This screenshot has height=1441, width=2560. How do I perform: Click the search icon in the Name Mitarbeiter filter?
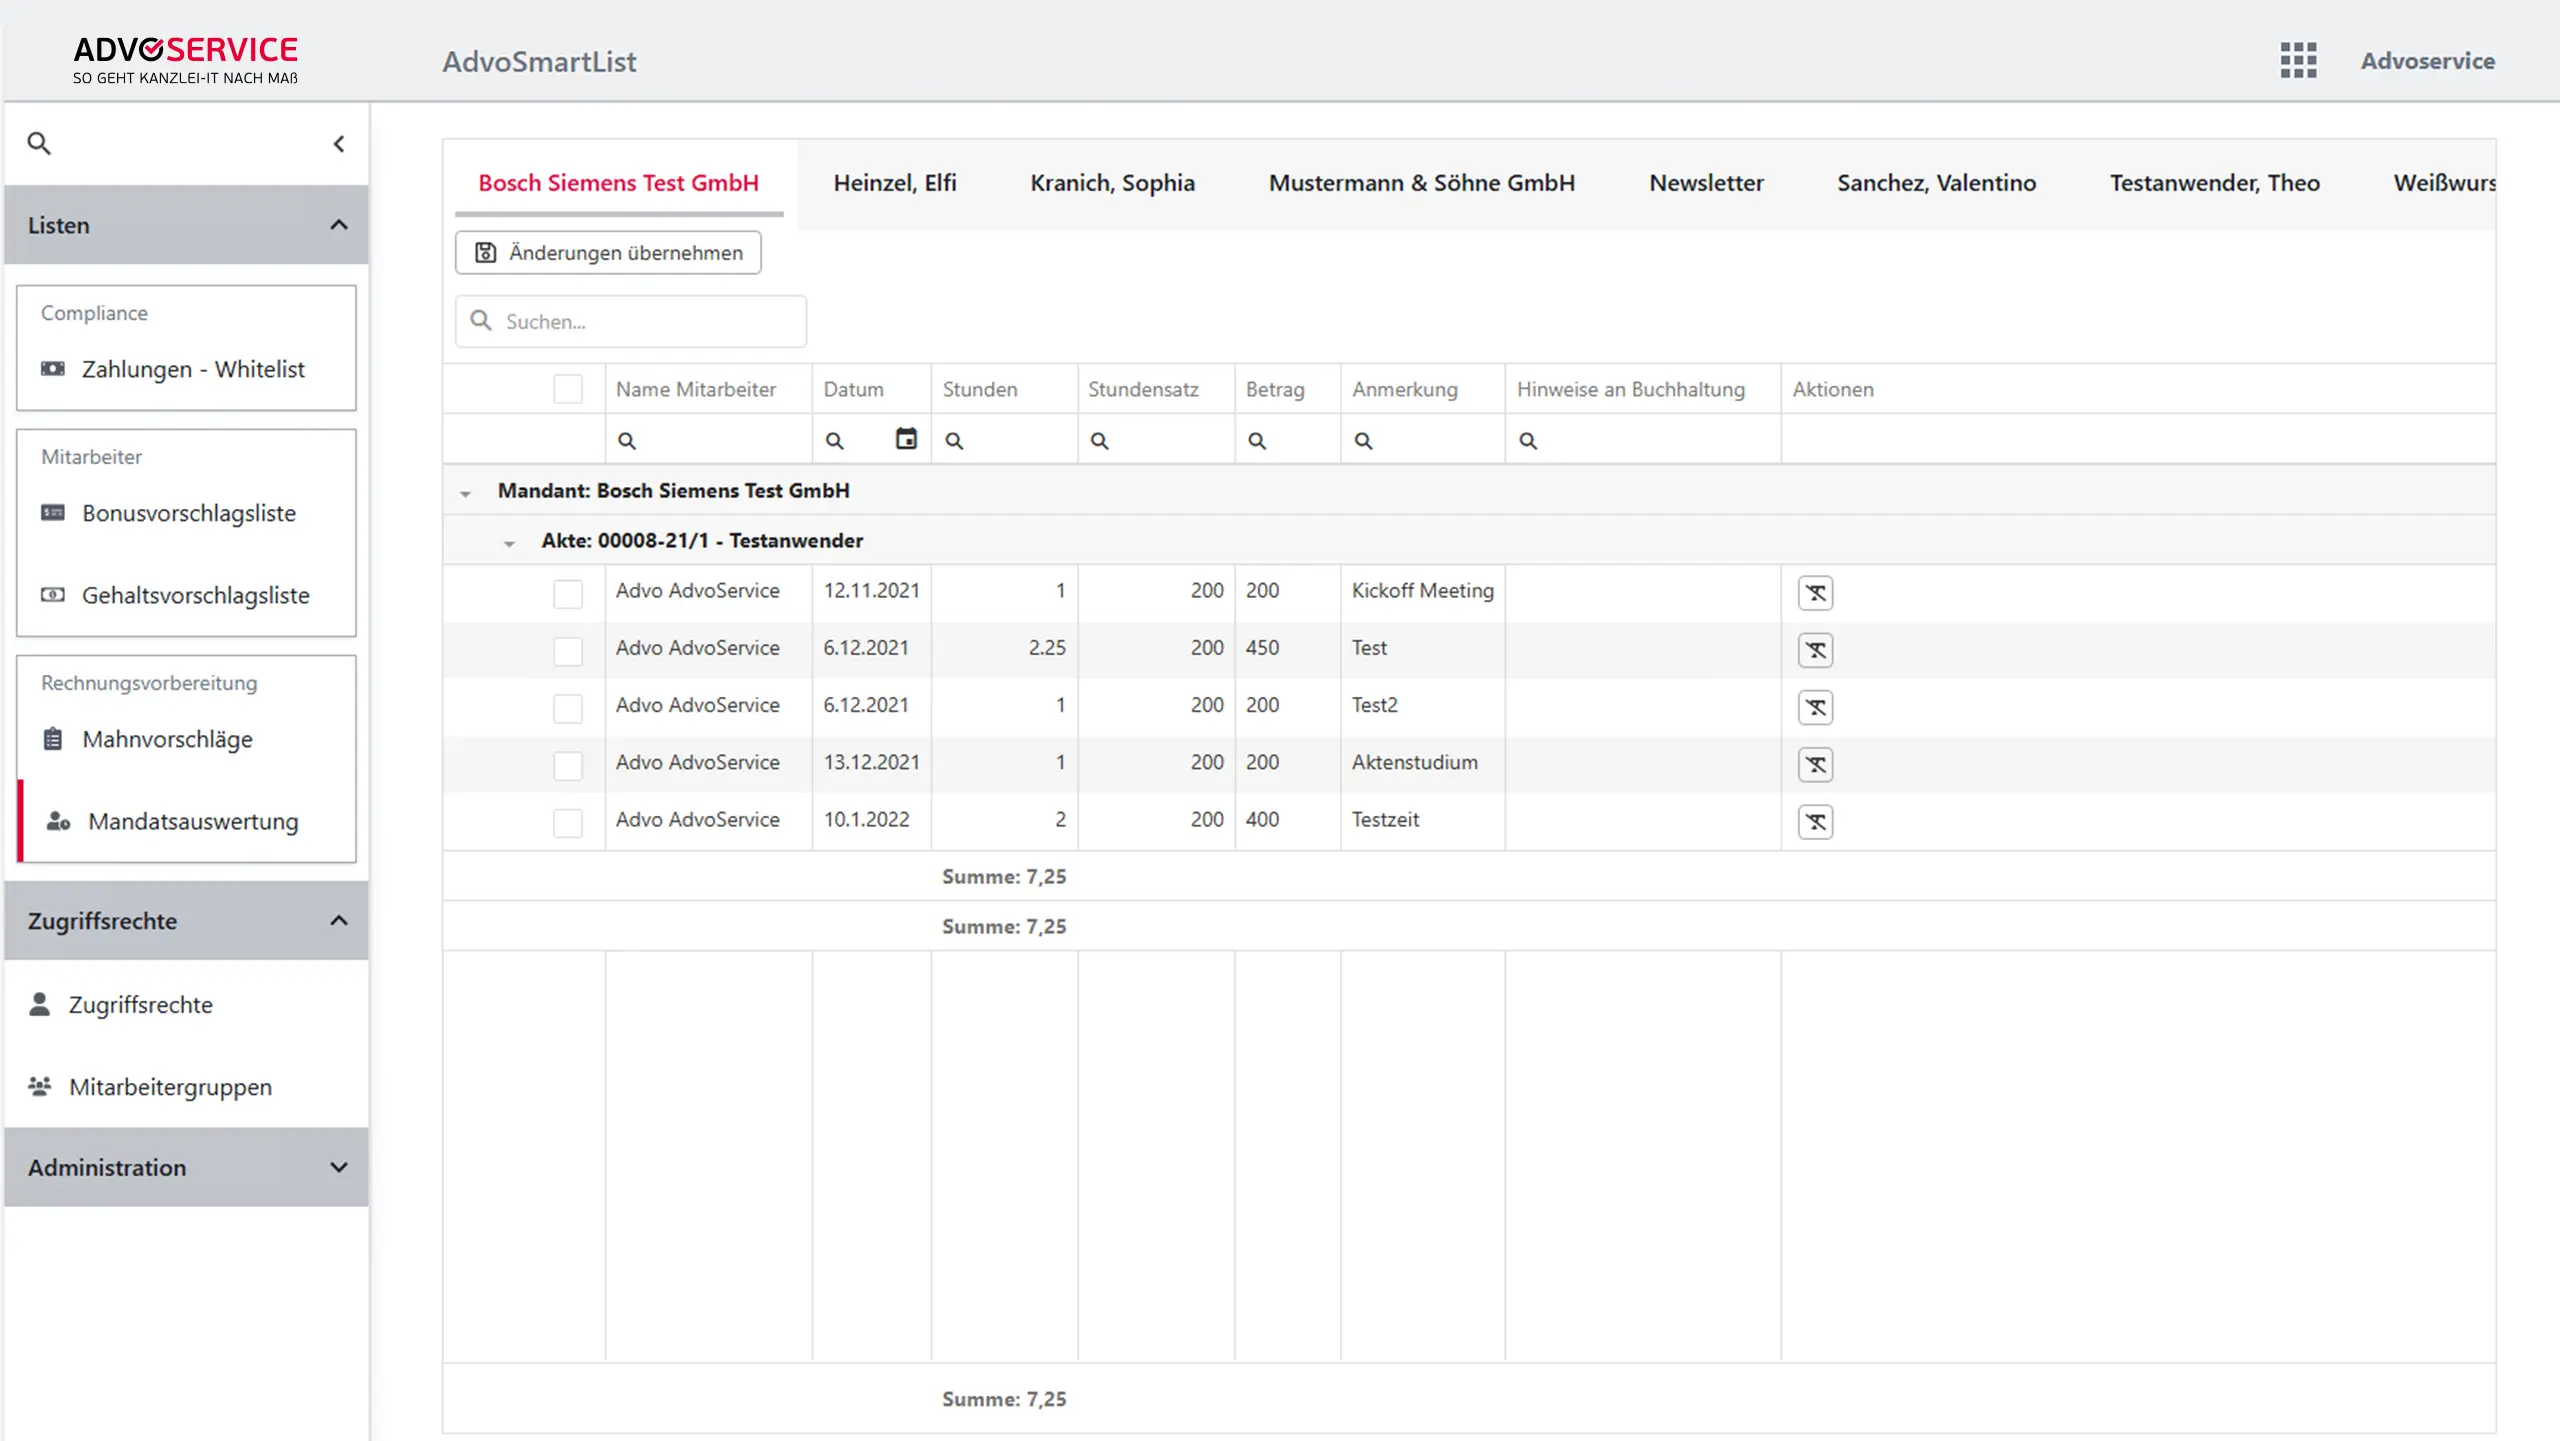(627, 441)
